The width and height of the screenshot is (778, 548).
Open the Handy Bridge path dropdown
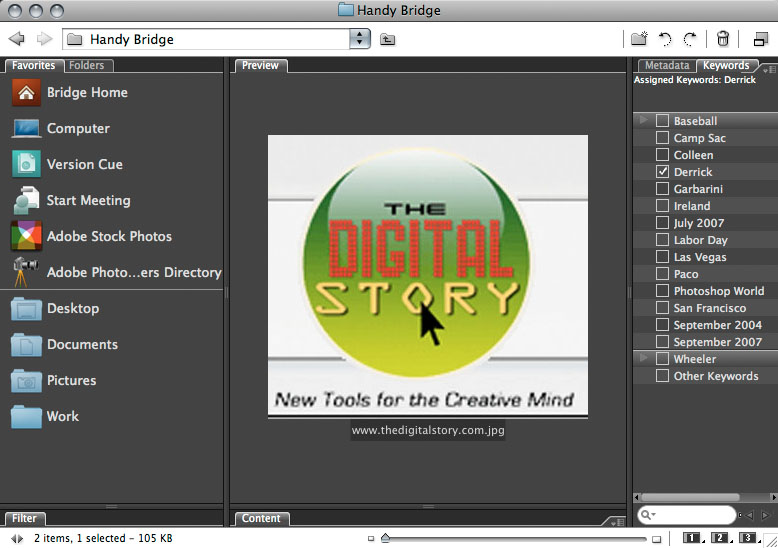360,39
